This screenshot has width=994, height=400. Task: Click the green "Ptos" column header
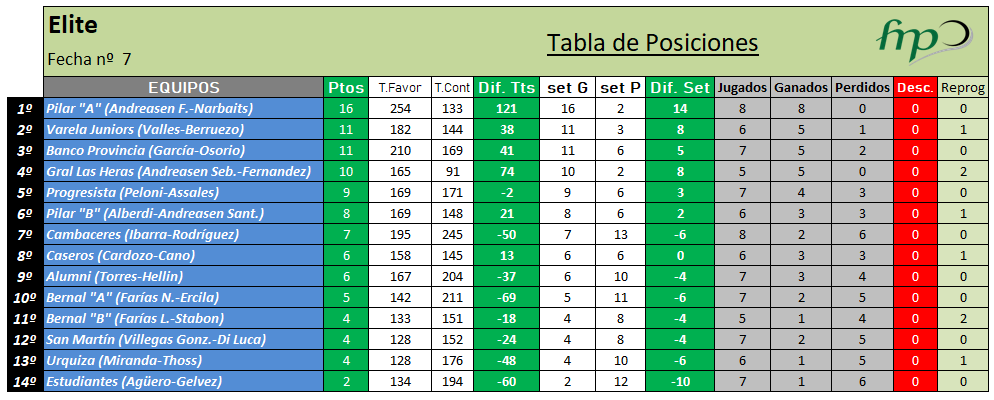pyautogui.click(x=346, y=88)
